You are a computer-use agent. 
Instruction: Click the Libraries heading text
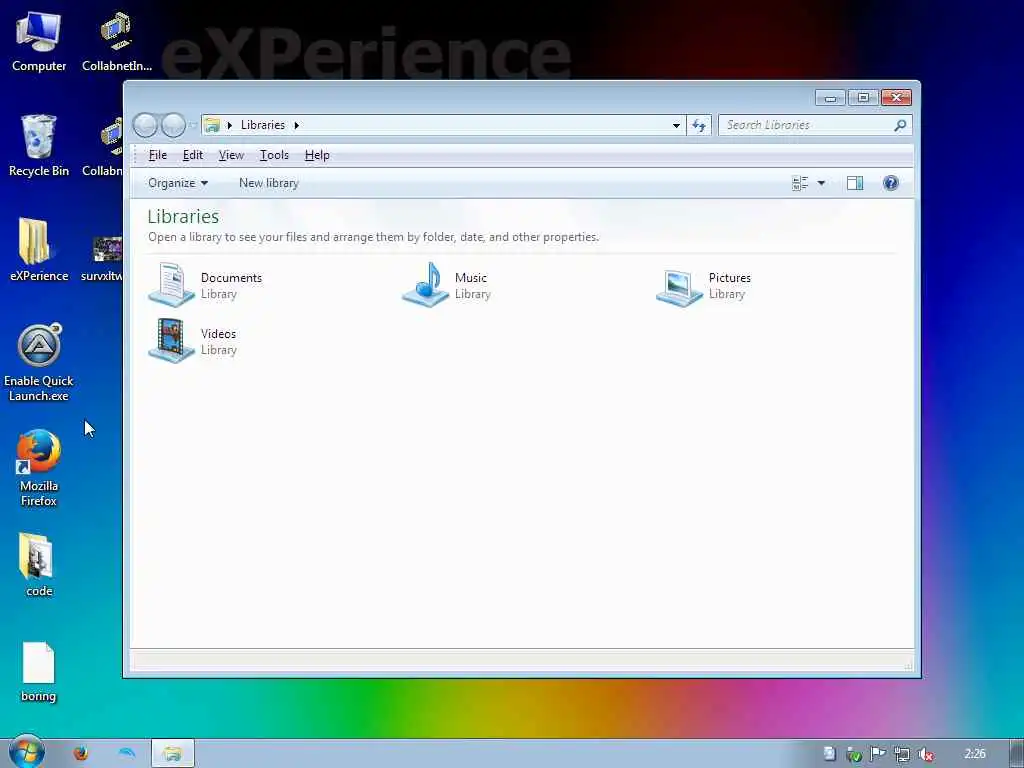tap(183, 216)
